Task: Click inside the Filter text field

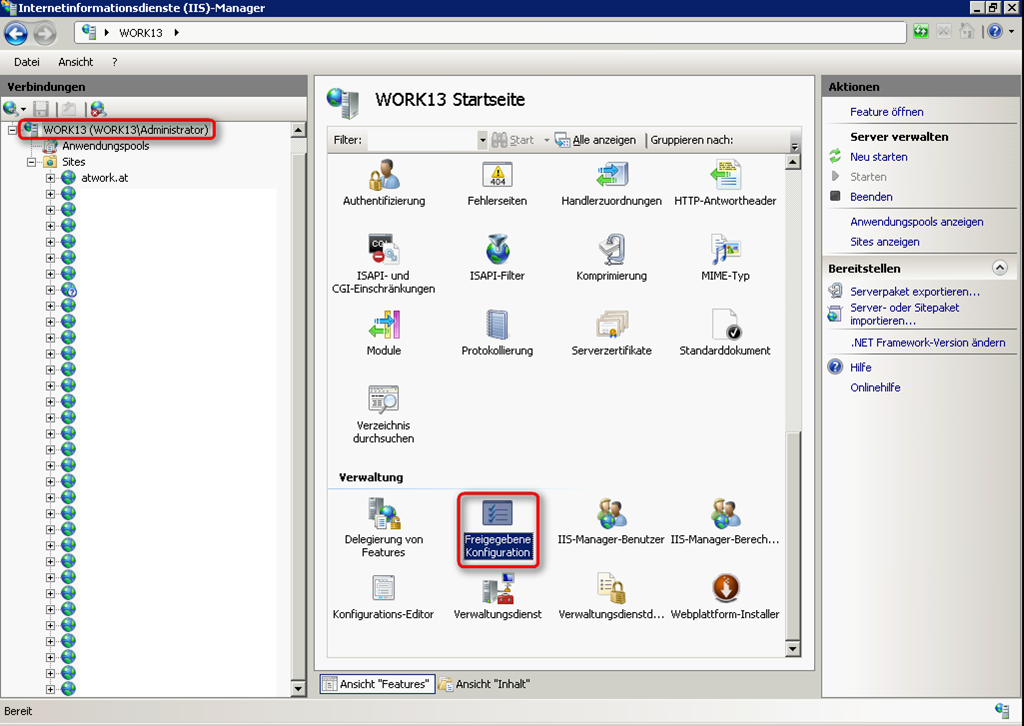Action: (420, 141)
